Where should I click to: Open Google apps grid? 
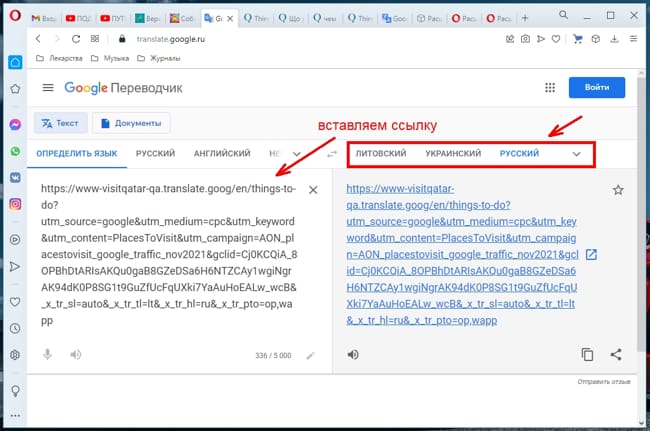550,87
